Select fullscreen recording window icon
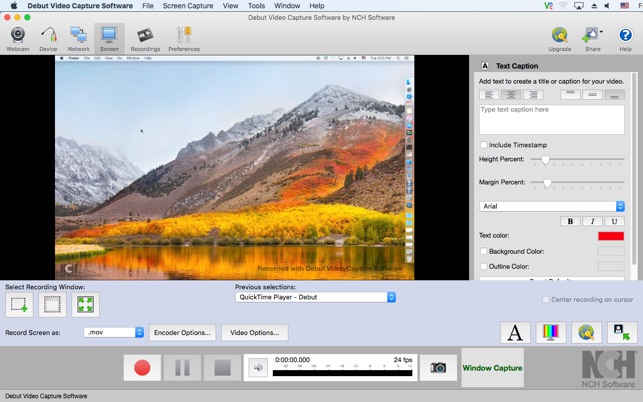This screenshot has height=402, width=643. (86, 305)
